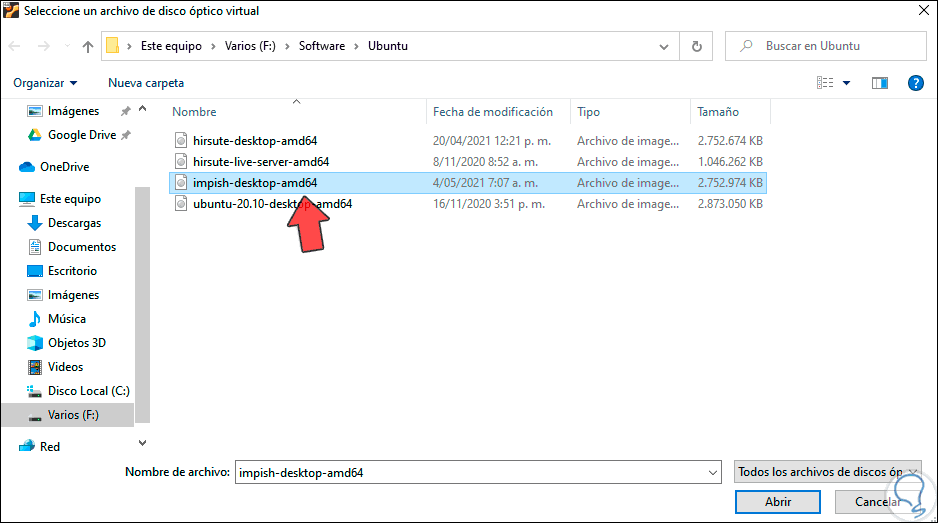Click the hirsute-live-server-amd64 disc image icon
Image resolution: width=938 pixels, height=523 pixels.
[x=181, y=162]
